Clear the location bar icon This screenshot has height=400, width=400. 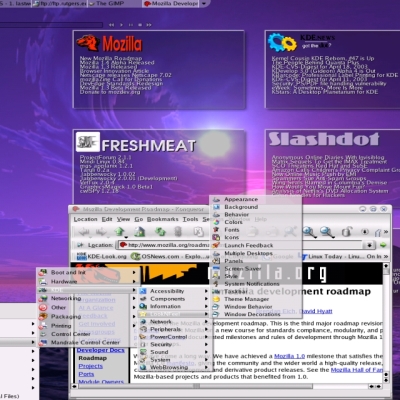coord(80,245)
